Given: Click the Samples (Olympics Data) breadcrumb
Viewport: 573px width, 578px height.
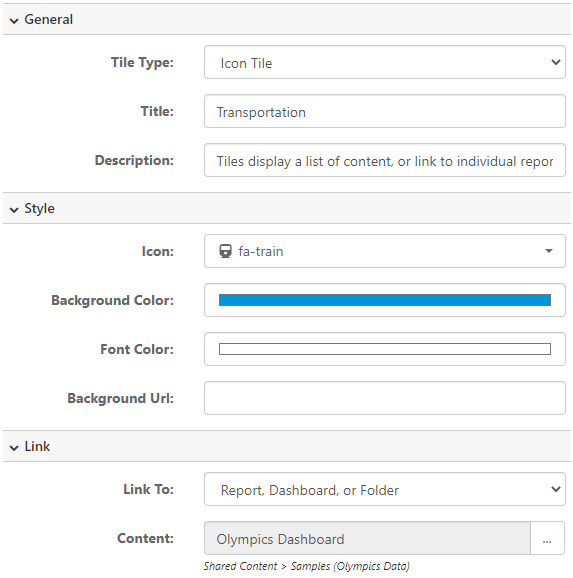Looking at the screenshot, I should pos(350,566).
